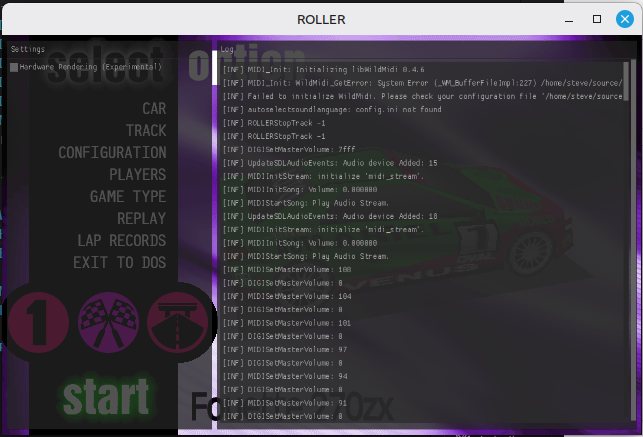The width and height of the screenshot is (643, 437).
Task: Click the MIDISetMasterVolume: 91 log line
Action: [x=285, y=403]
